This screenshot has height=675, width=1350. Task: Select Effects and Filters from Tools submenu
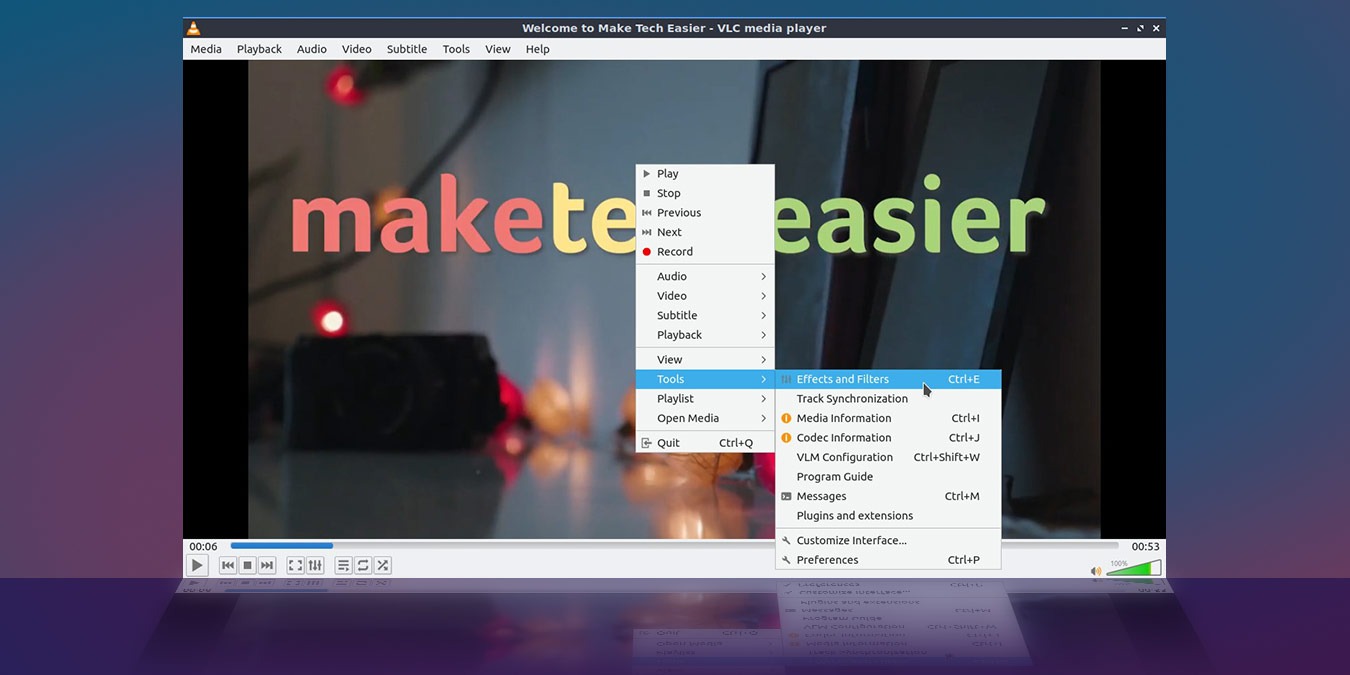point(842,379)
